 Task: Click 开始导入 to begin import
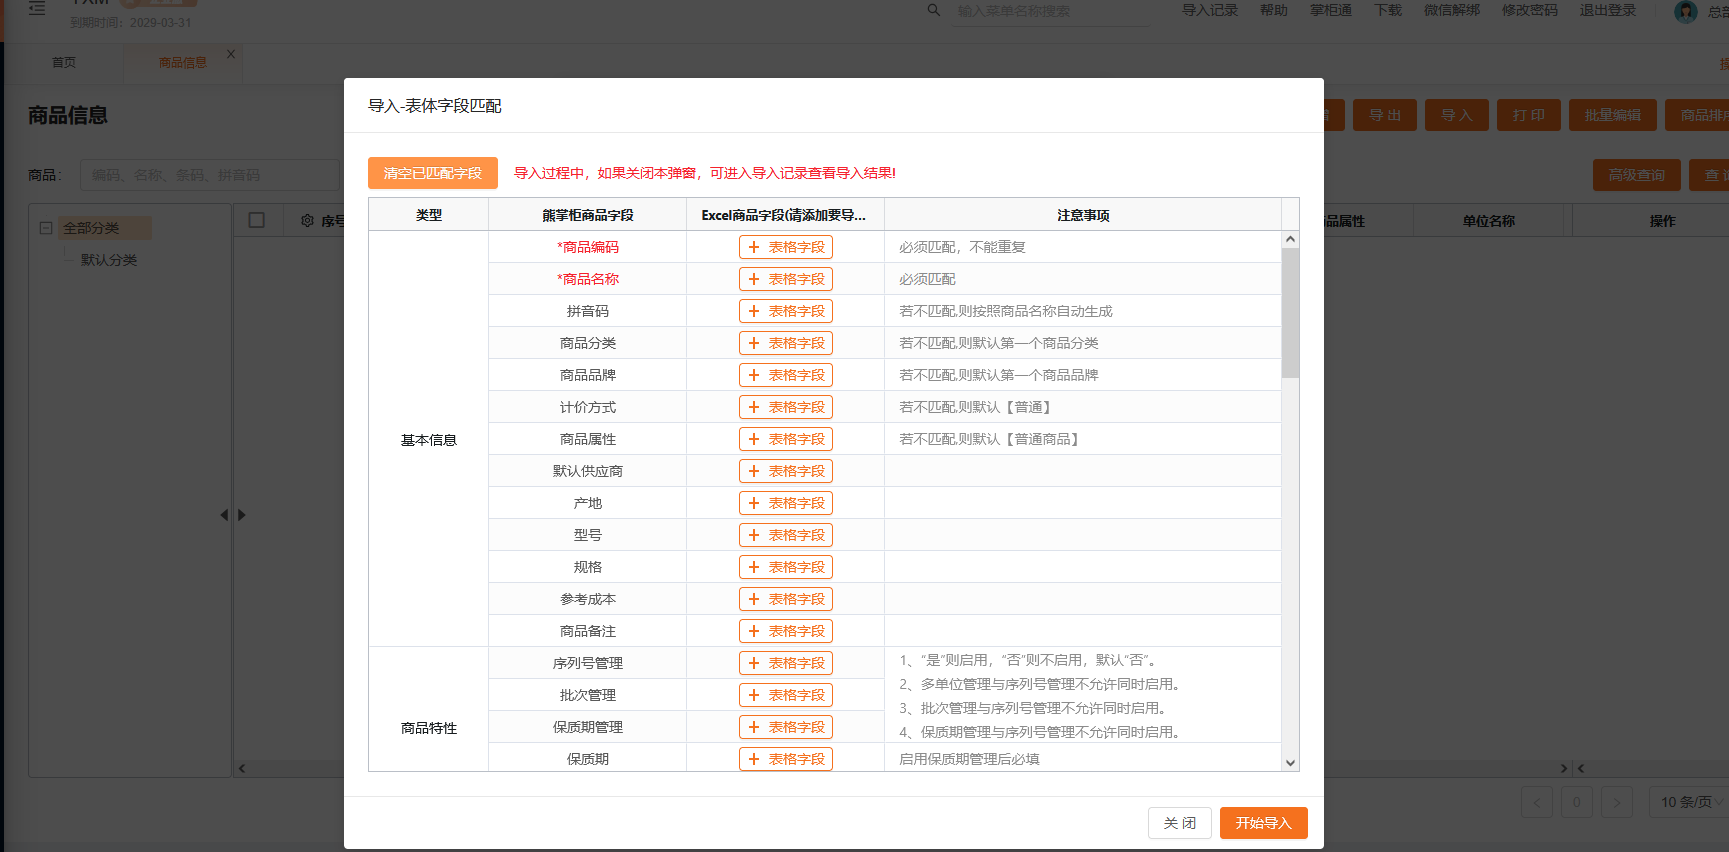pos(1263,823)
